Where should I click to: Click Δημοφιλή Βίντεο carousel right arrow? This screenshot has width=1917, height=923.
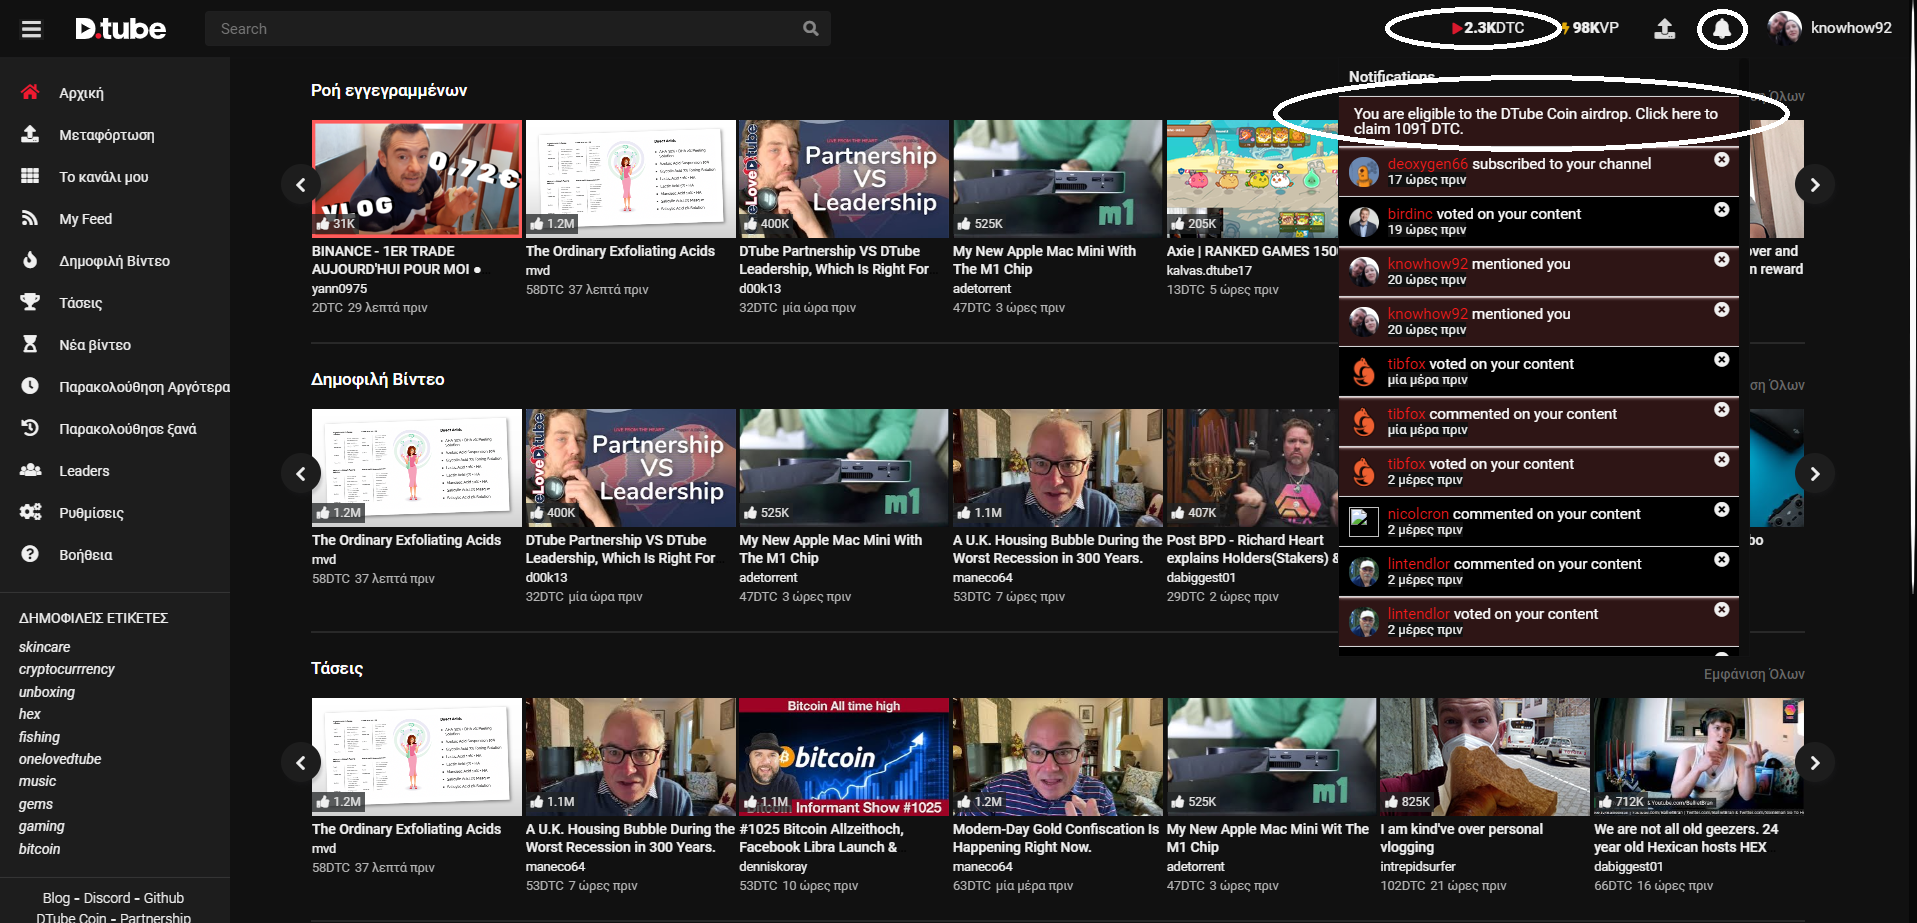point(1815,473)
